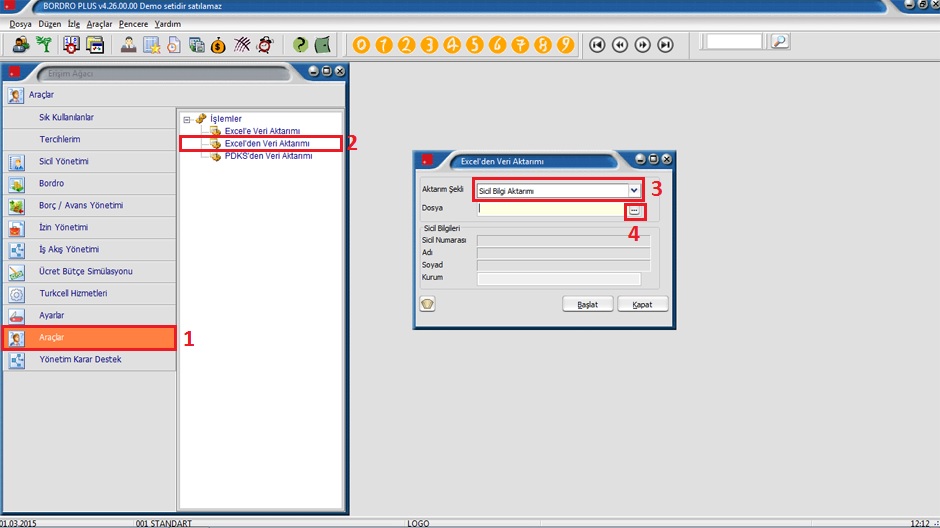Click the magnifier search icon in toolbar

(x=779, y=41)
